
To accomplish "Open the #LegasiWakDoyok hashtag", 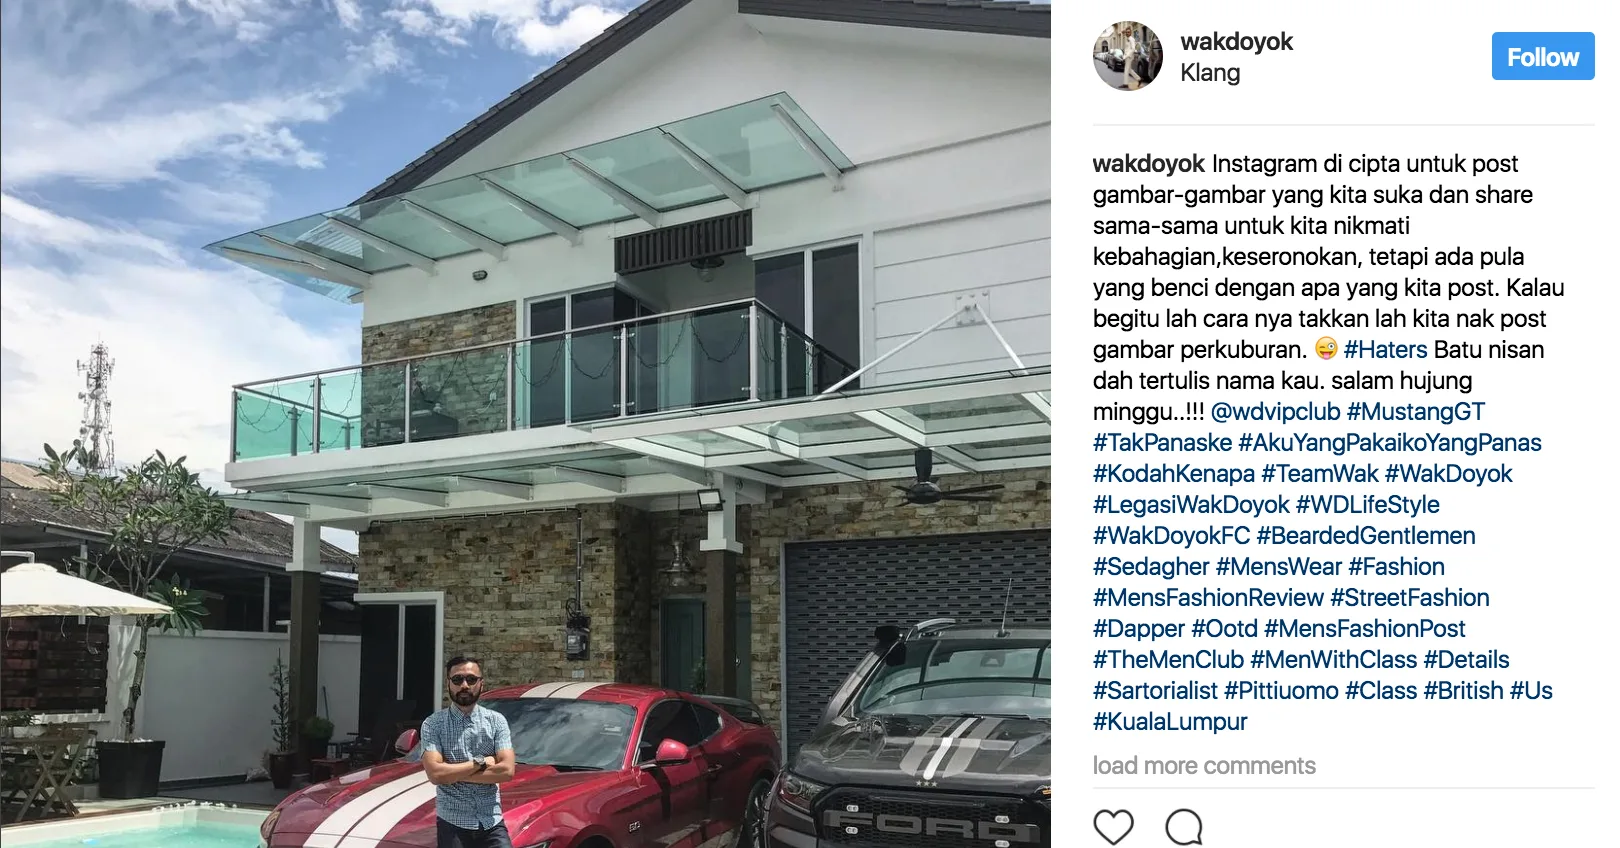I will point(1191,504).
